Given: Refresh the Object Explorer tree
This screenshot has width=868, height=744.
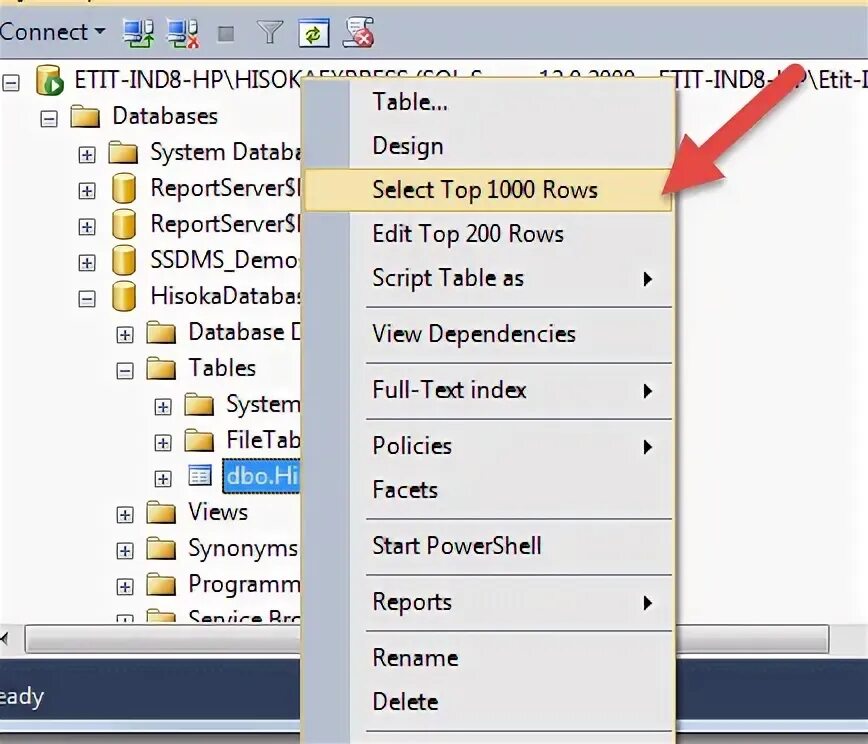Looking at the screenshot, I should [314, 32].
